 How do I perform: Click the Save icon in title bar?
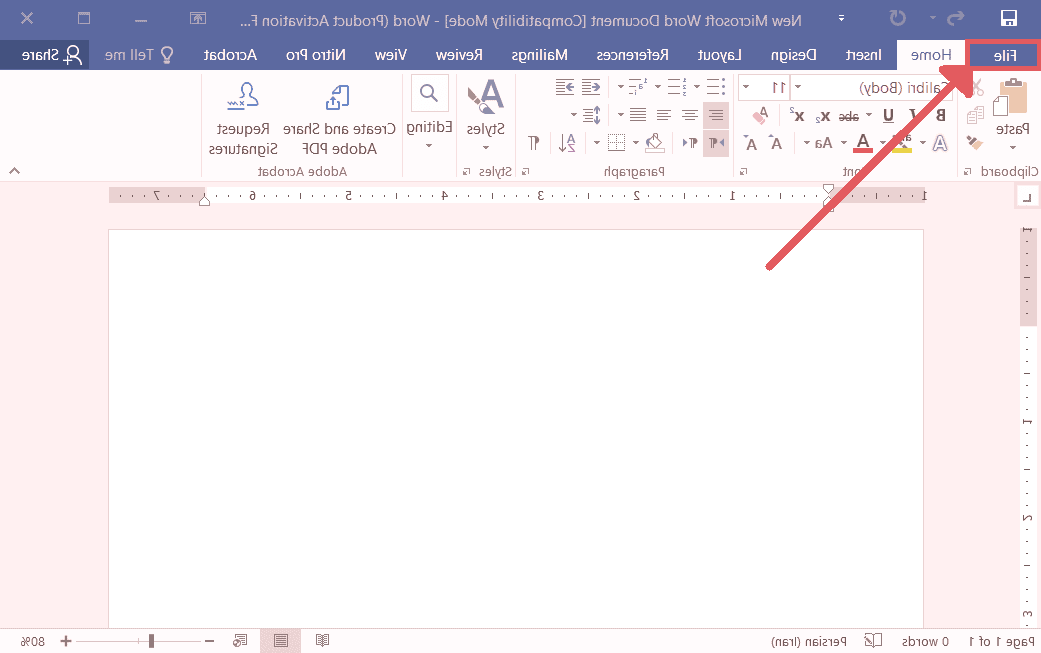[1010, 18]
